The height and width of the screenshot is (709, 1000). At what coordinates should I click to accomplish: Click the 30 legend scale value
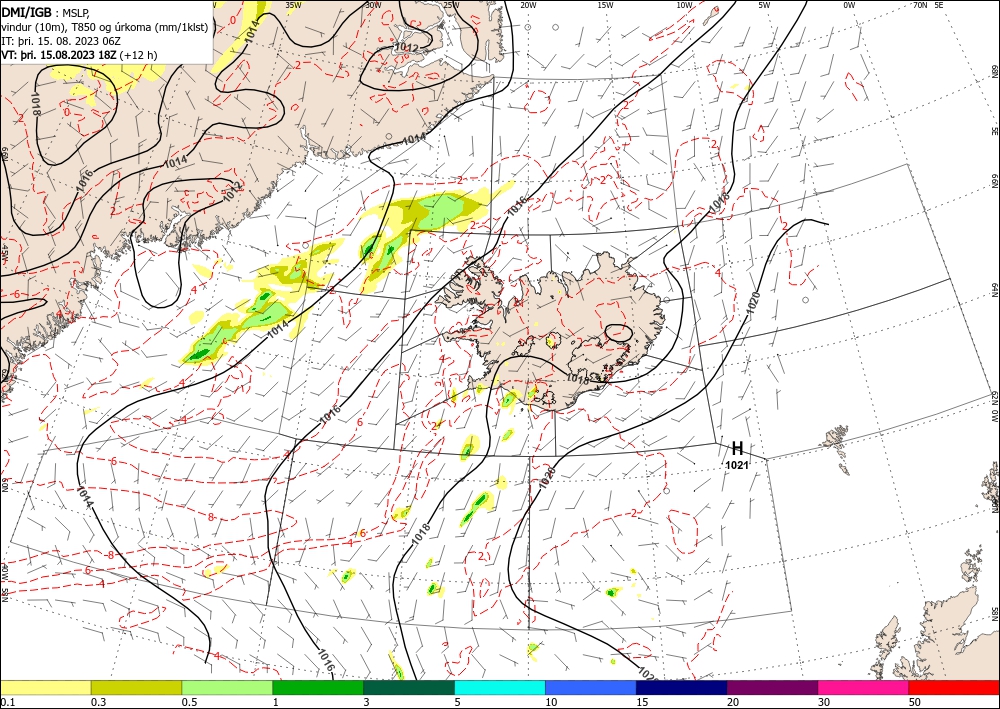825,702
